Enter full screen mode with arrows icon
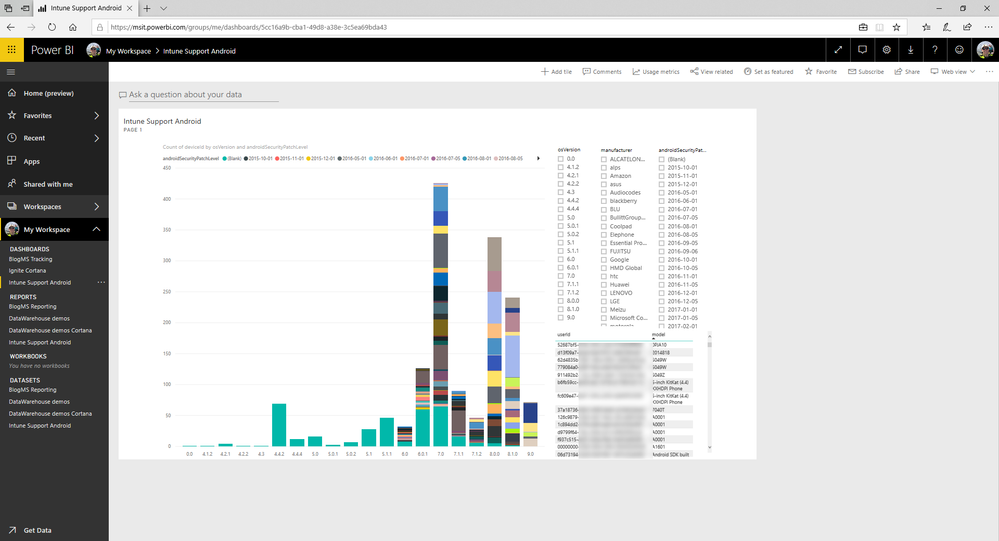Image resolution: width=999 pixels, height=541 pixels. (838, 50)
